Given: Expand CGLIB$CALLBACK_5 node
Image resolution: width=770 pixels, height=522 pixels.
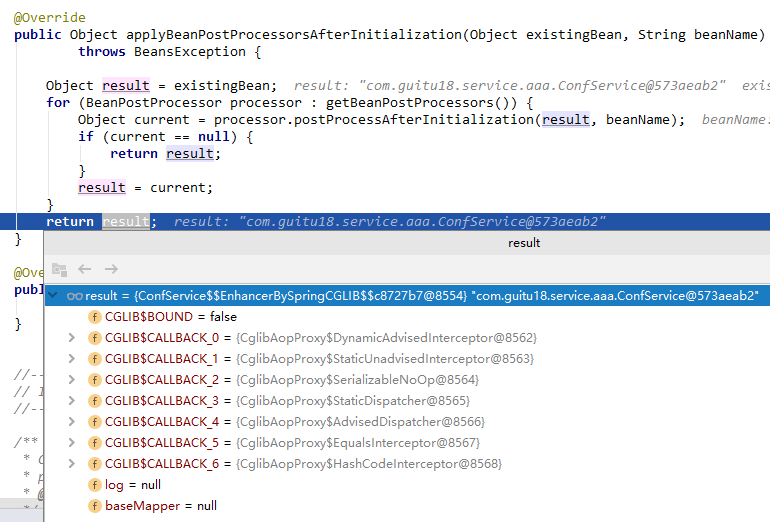Looking at the screenshot, I should point(72,443).
